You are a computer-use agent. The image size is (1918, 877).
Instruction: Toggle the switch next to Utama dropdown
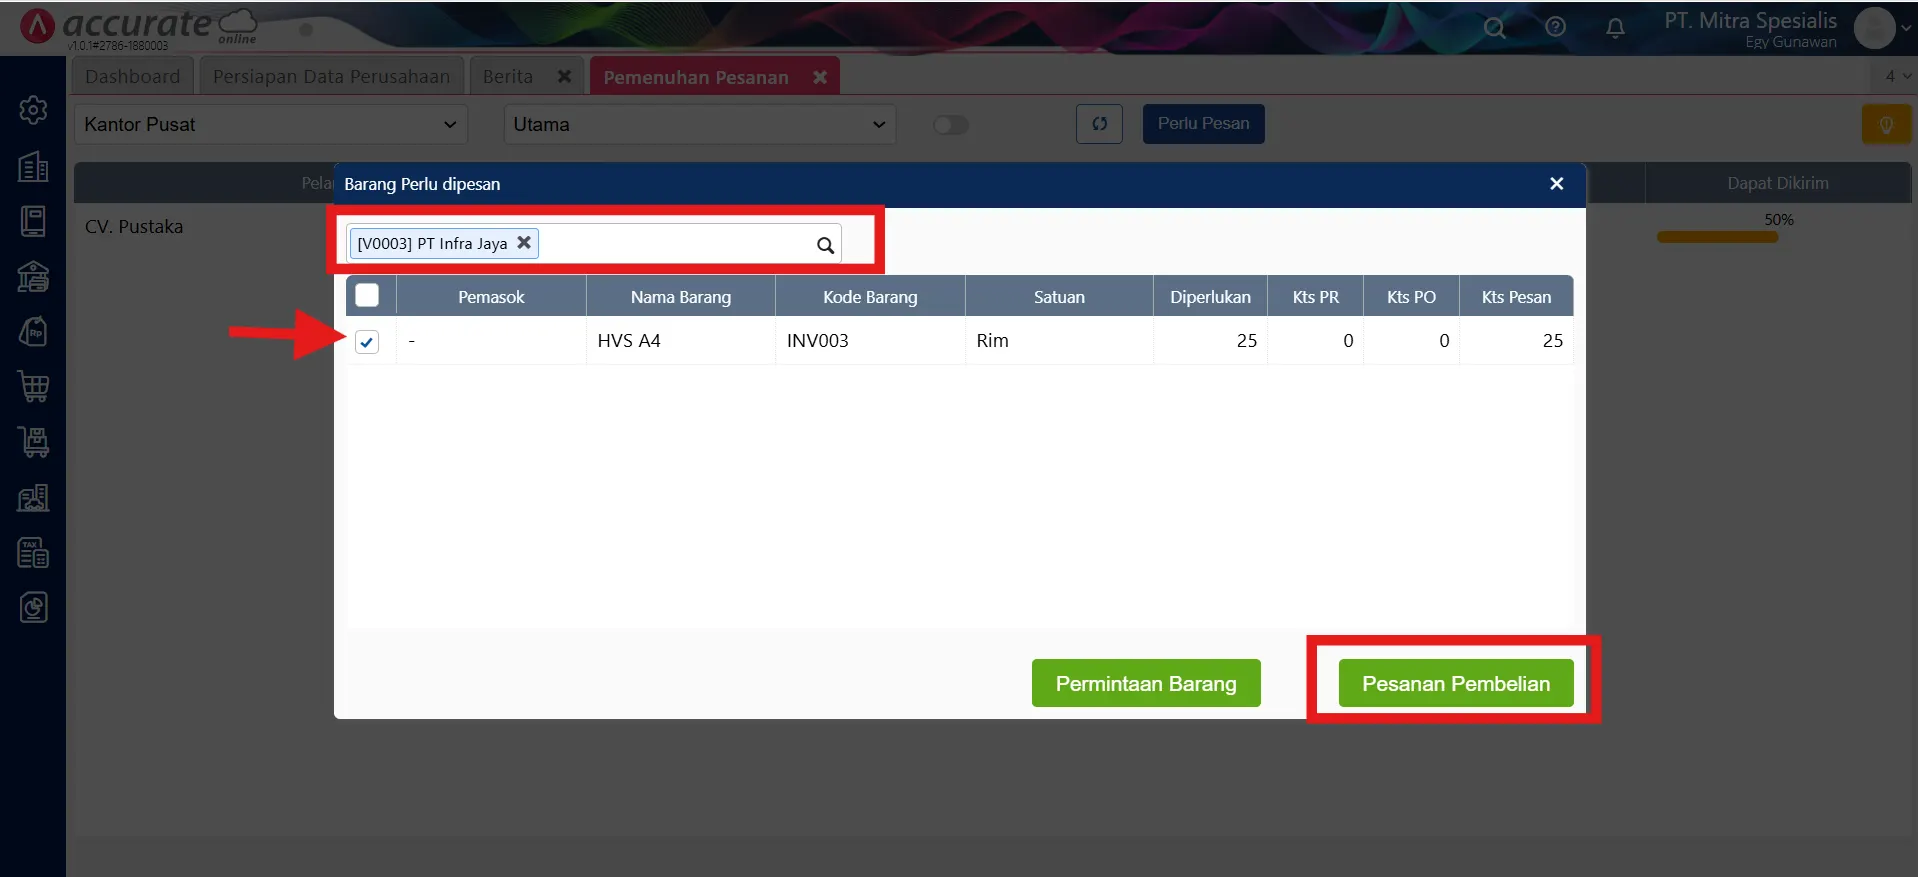tap(950, 125)
